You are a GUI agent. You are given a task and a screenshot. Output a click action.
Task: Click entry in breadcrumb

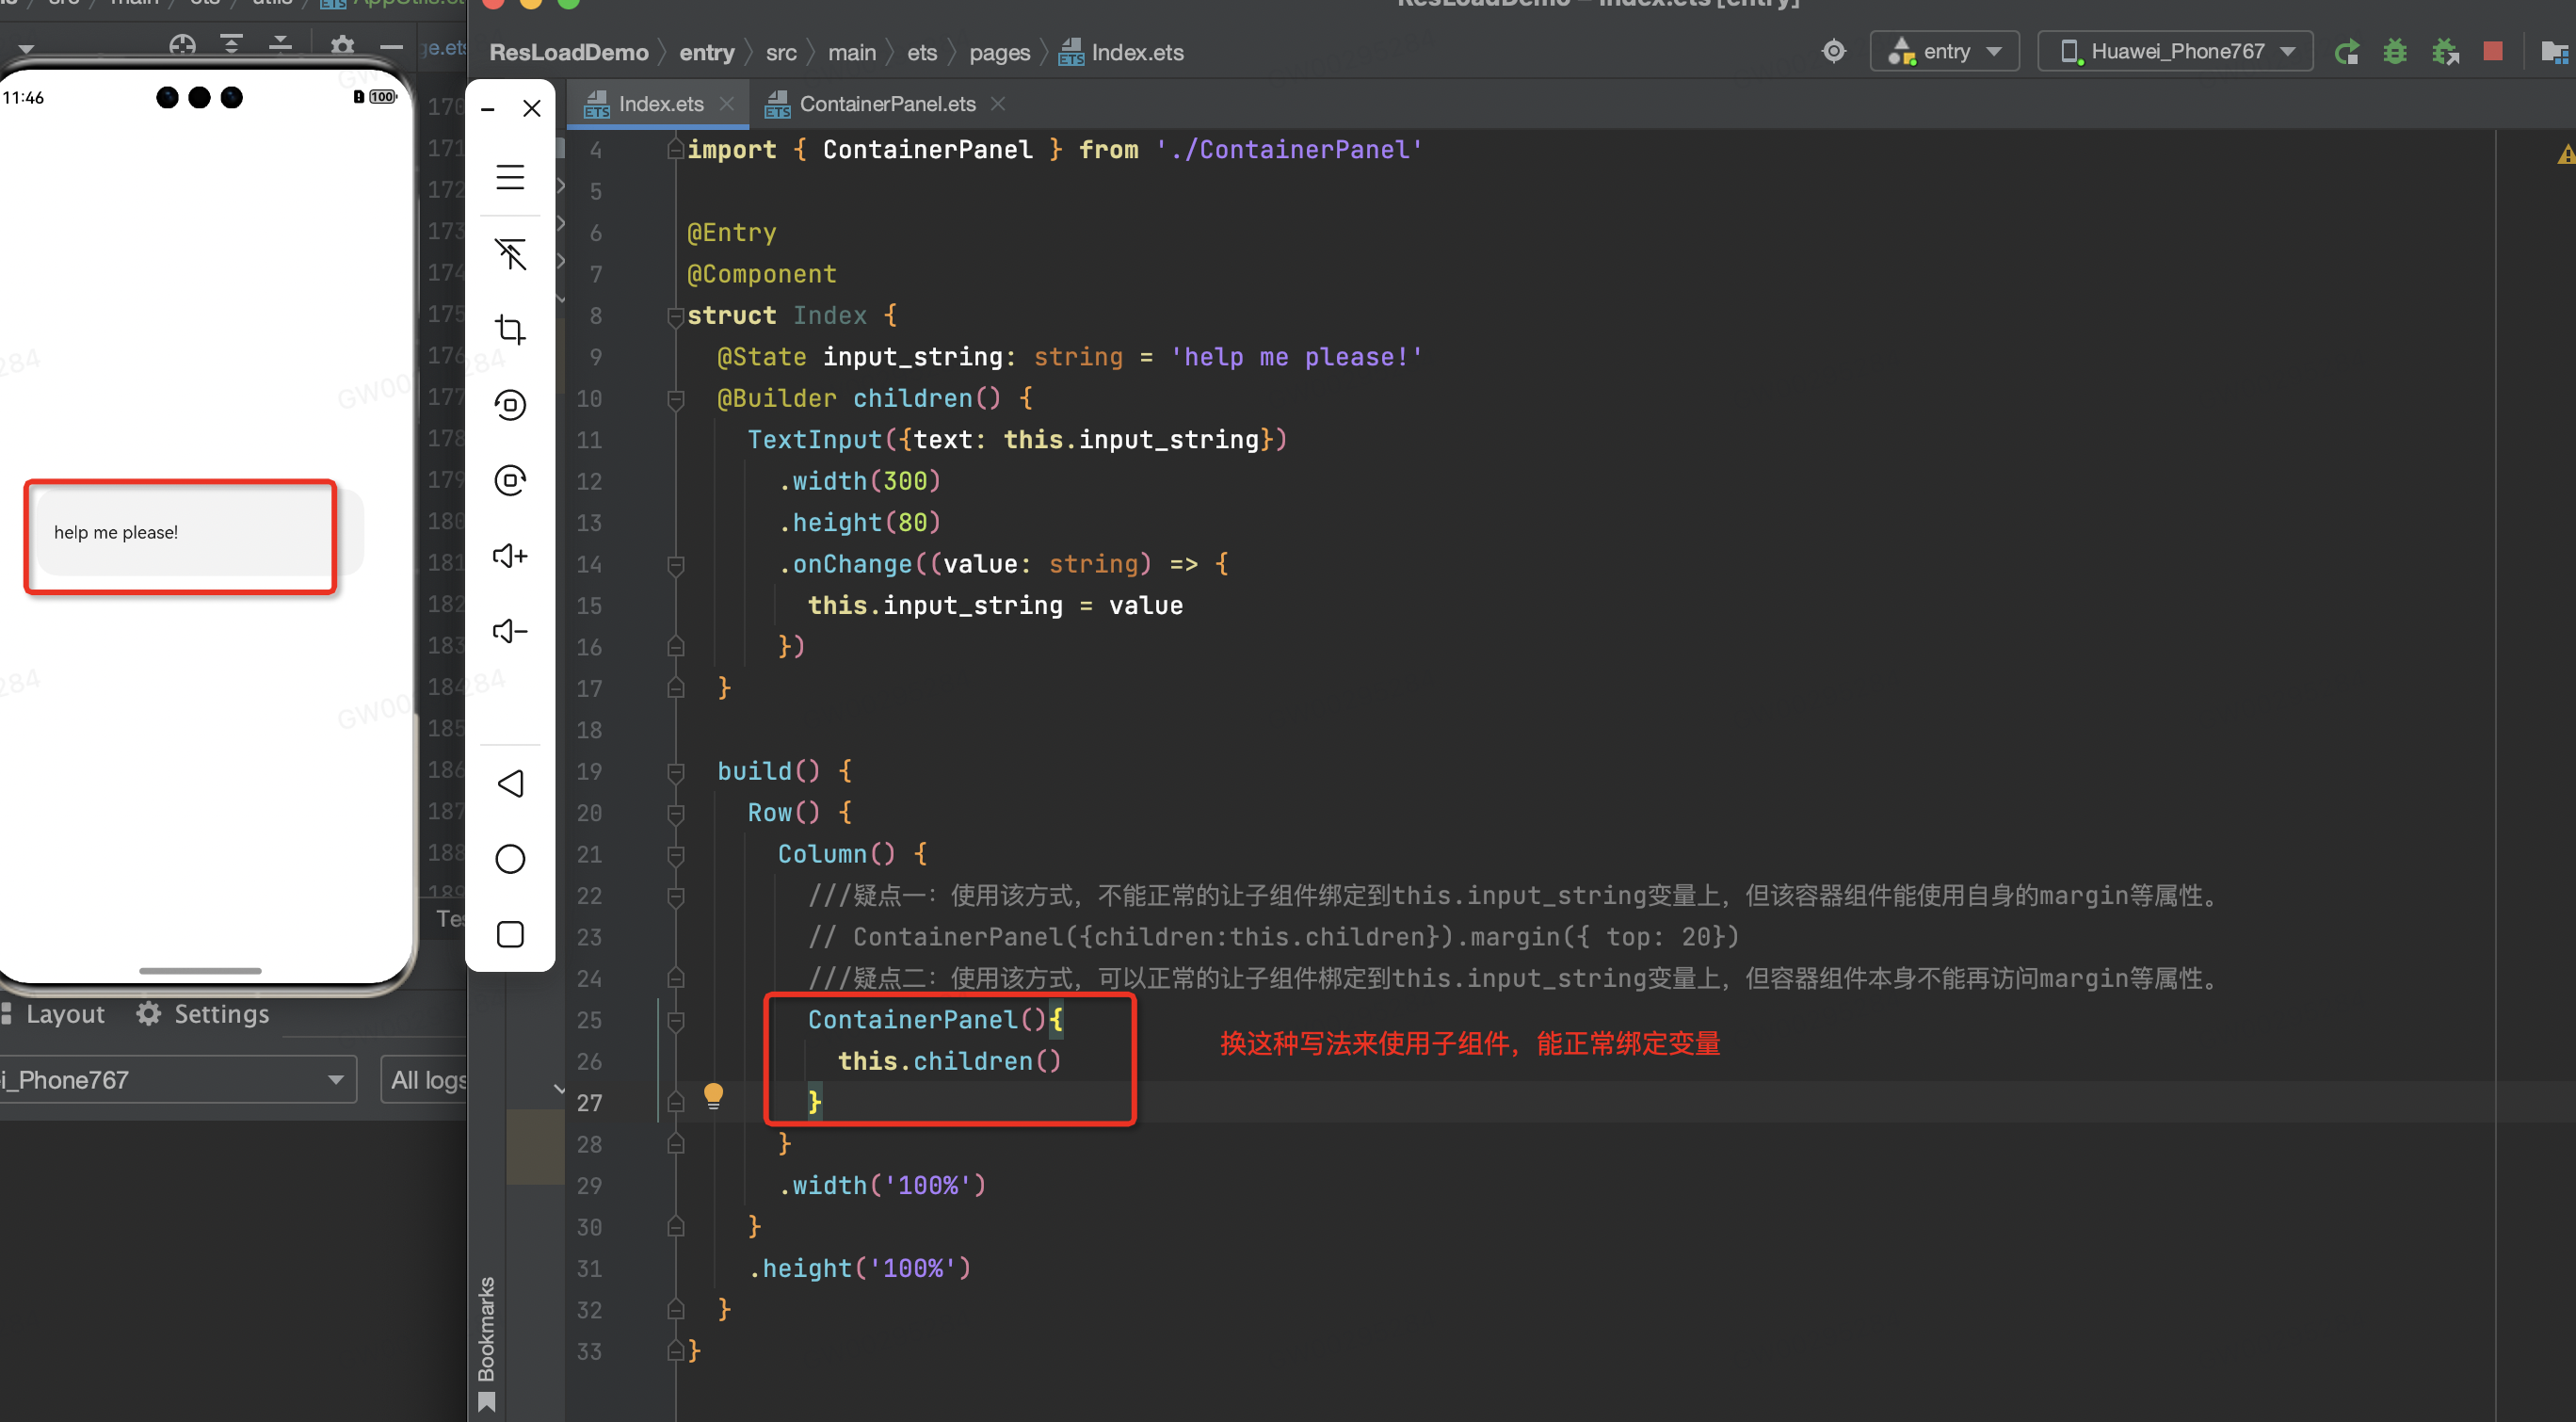click(x=706, y=52)
